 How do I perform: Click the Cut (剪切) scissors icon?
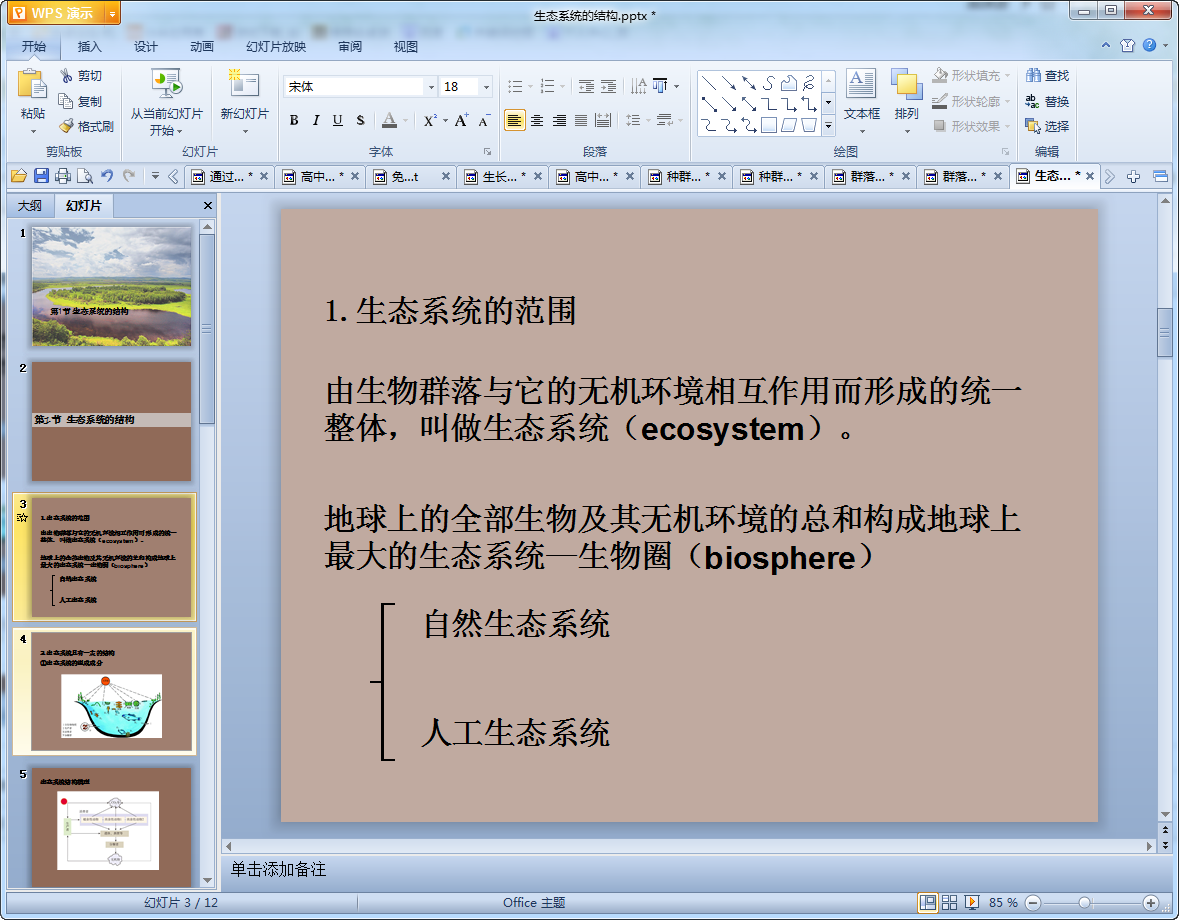66,75
